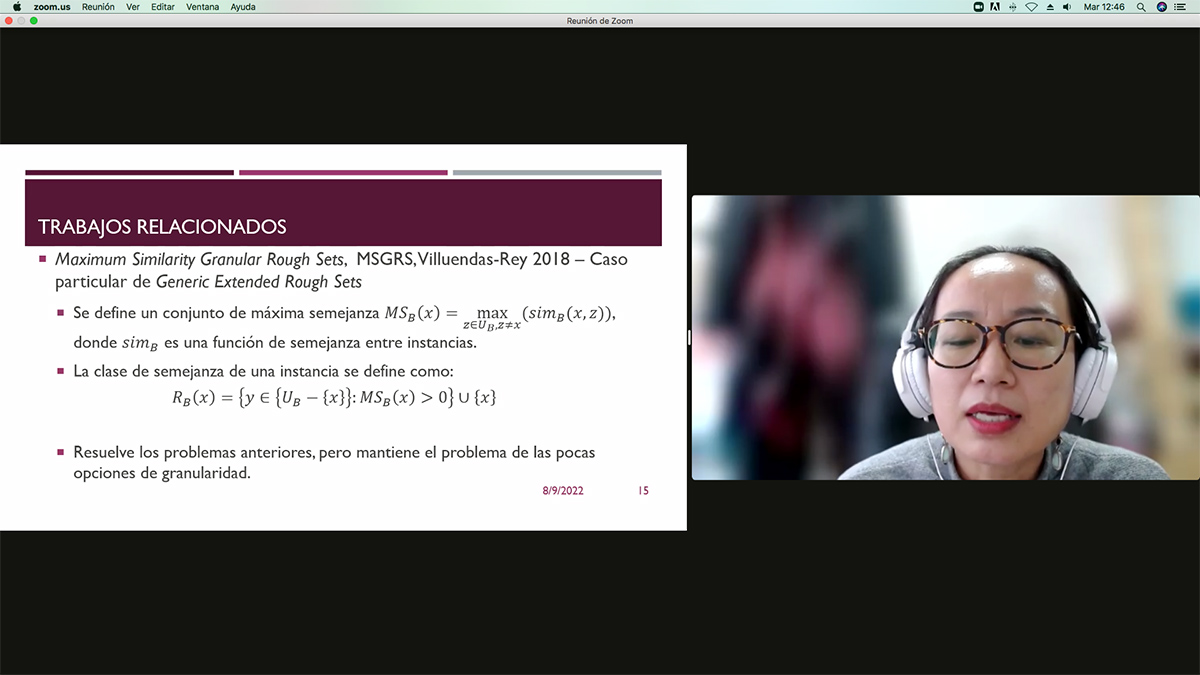Click the green fullscreen window button
The height and width of the screenshot is (675, 1200).
click(34, 20)
